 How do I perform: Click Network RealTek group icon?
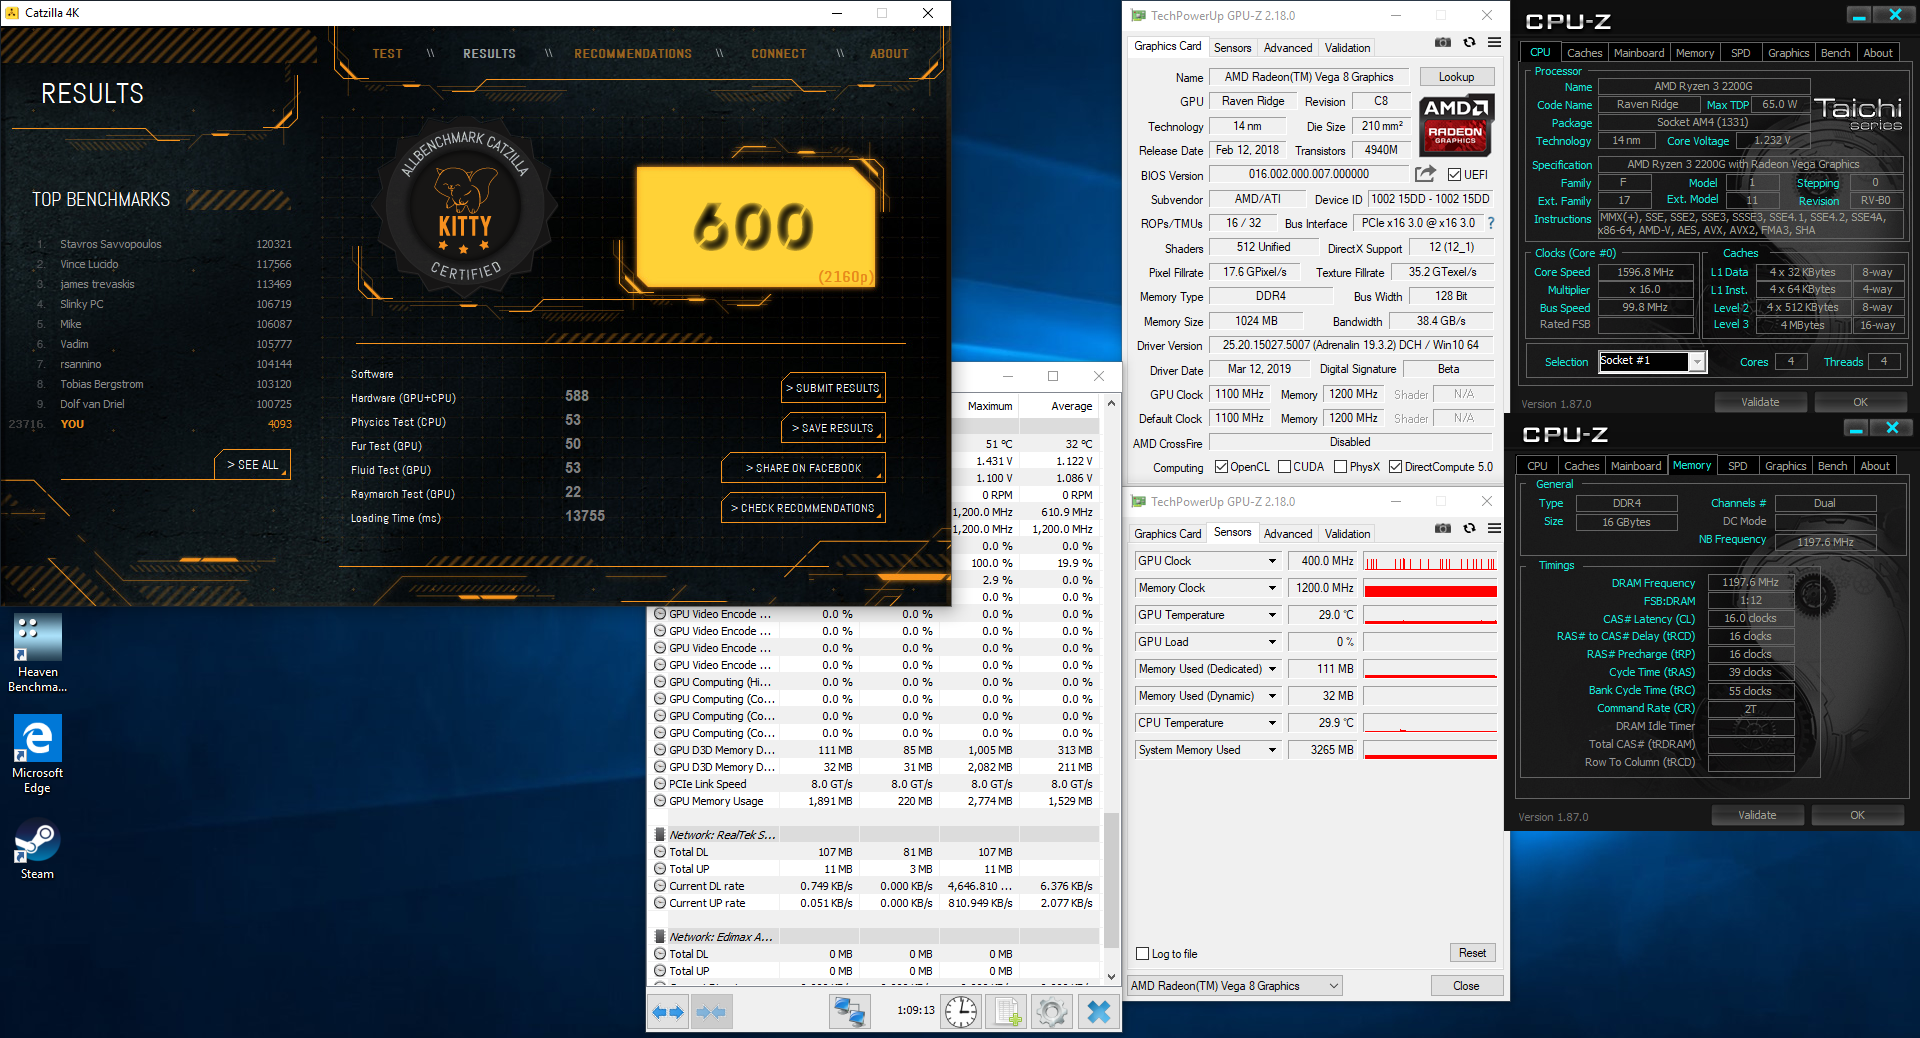tap(660, 835)
